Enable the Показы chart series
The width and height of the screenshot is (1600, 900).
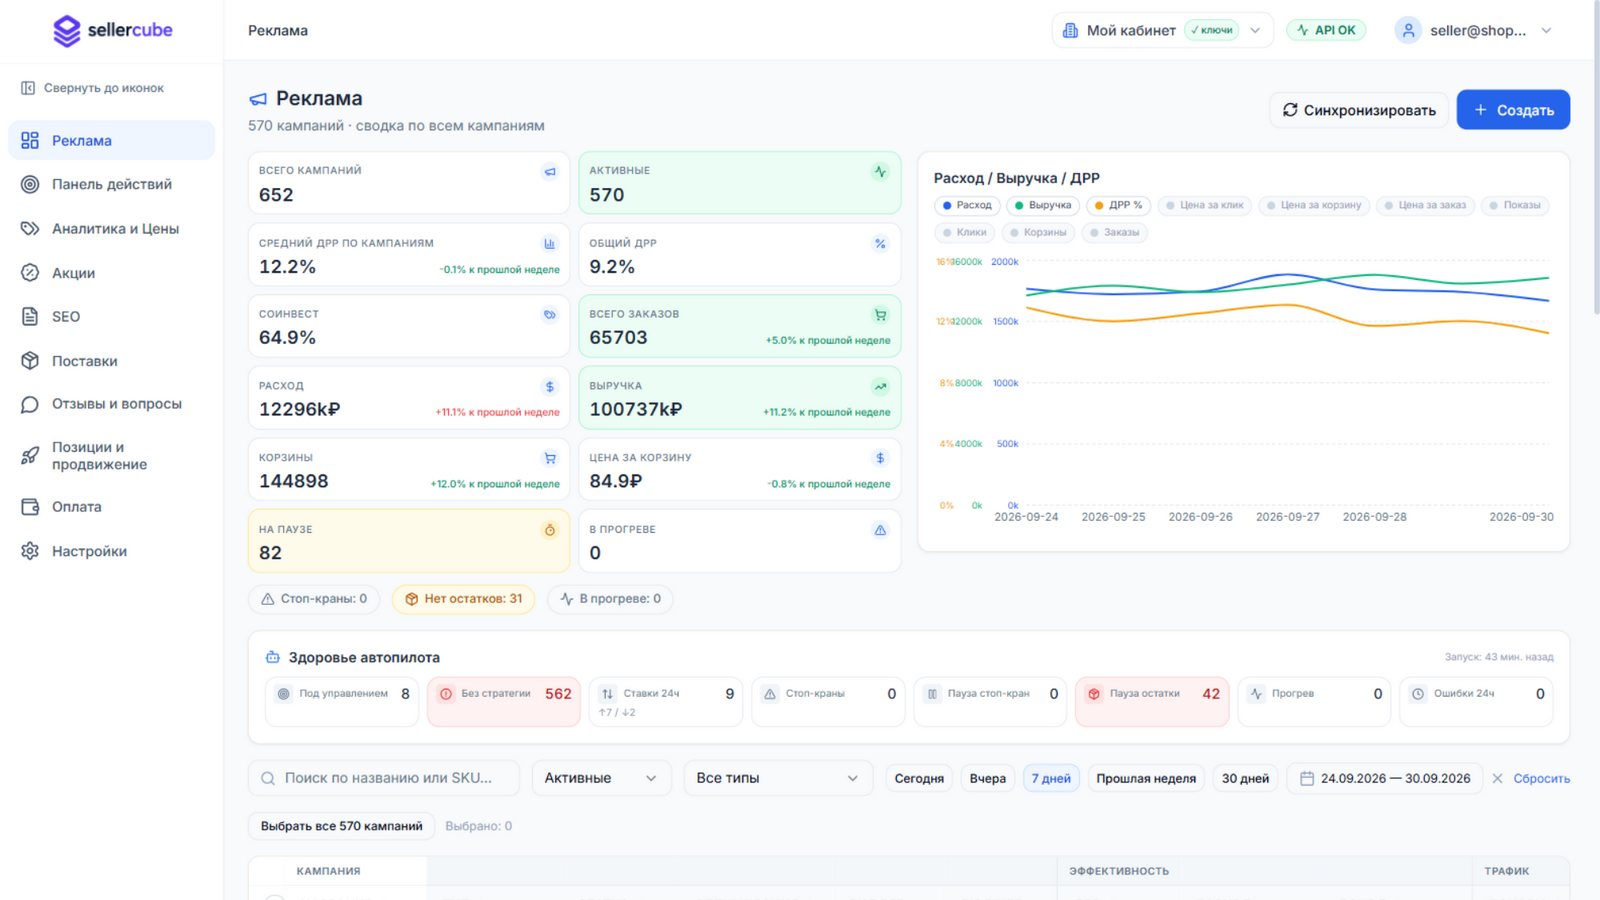(x=1515, y=205)
